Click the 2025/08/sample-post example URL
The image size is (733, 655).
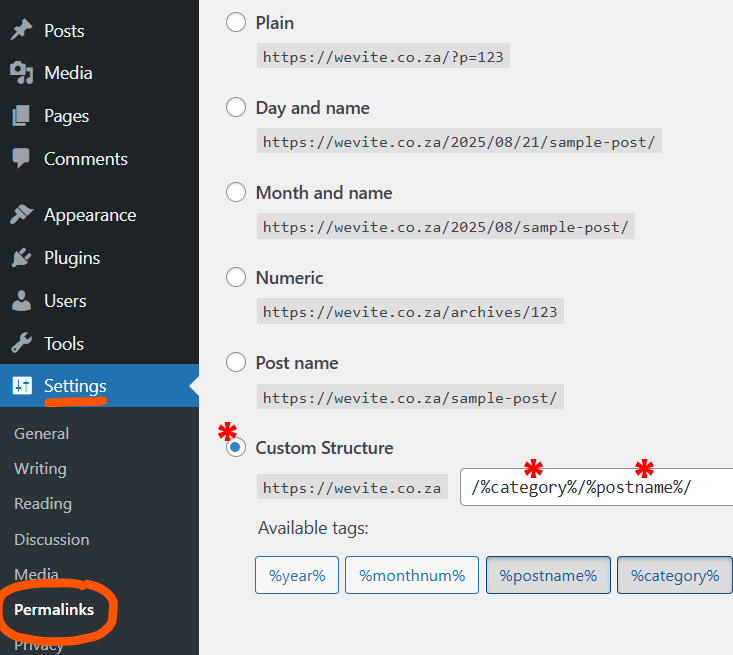(x=446, y=226)
